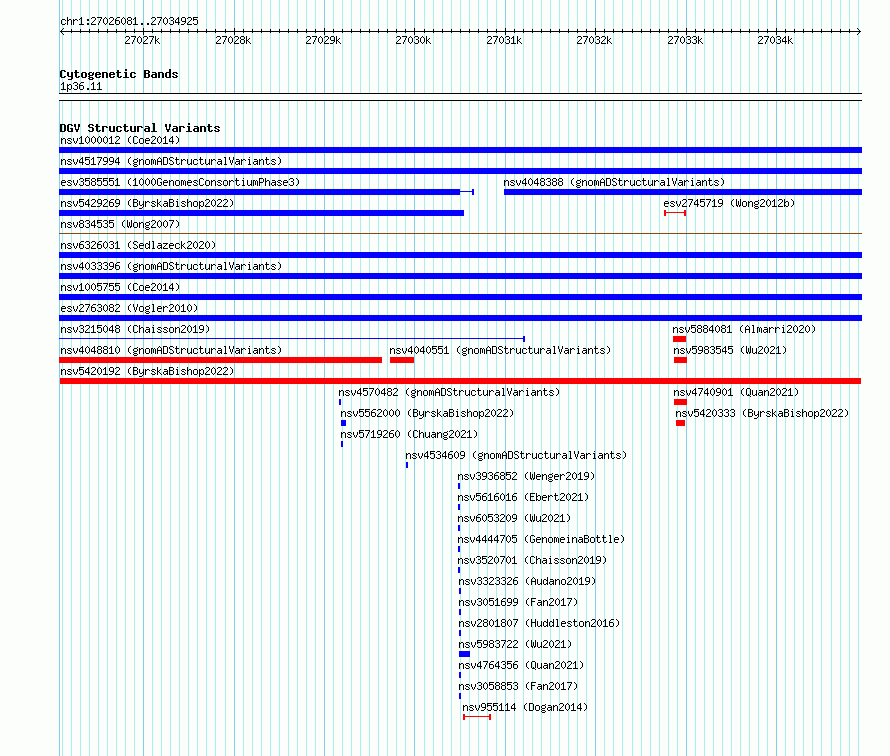Click the esv2745719 (Wong2012b) label
Image resolution: width=890 pixels, height=756 pixels.
pyautogui.click(x=729, y=203)
